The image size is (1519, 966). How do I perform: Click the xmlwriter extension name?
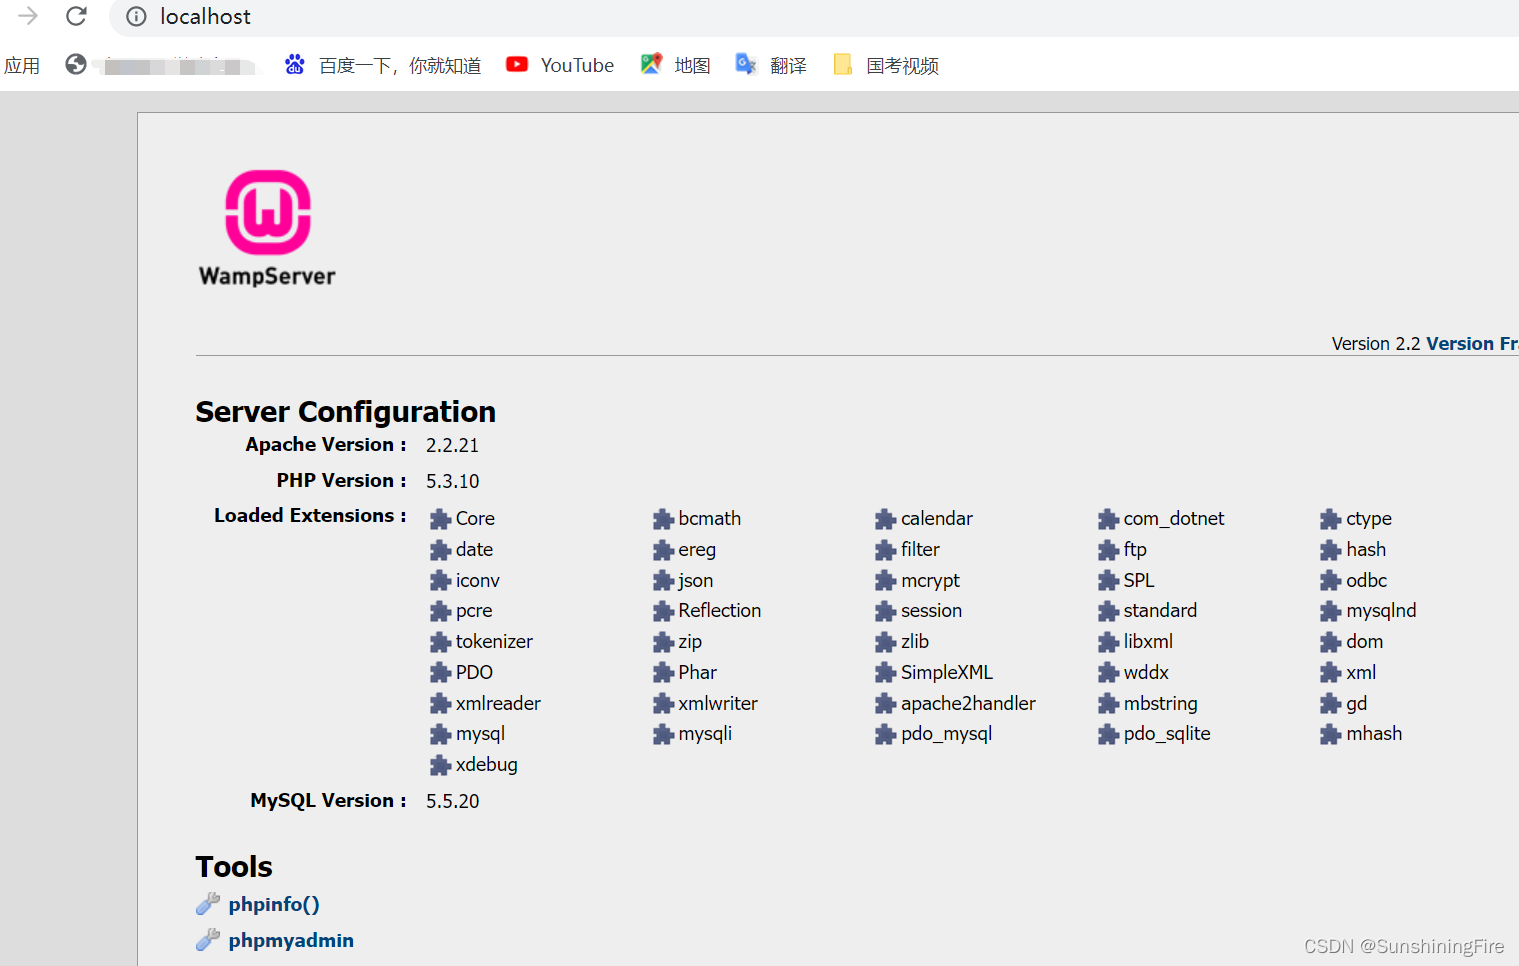pyautogui.click(x=718, y=704)
